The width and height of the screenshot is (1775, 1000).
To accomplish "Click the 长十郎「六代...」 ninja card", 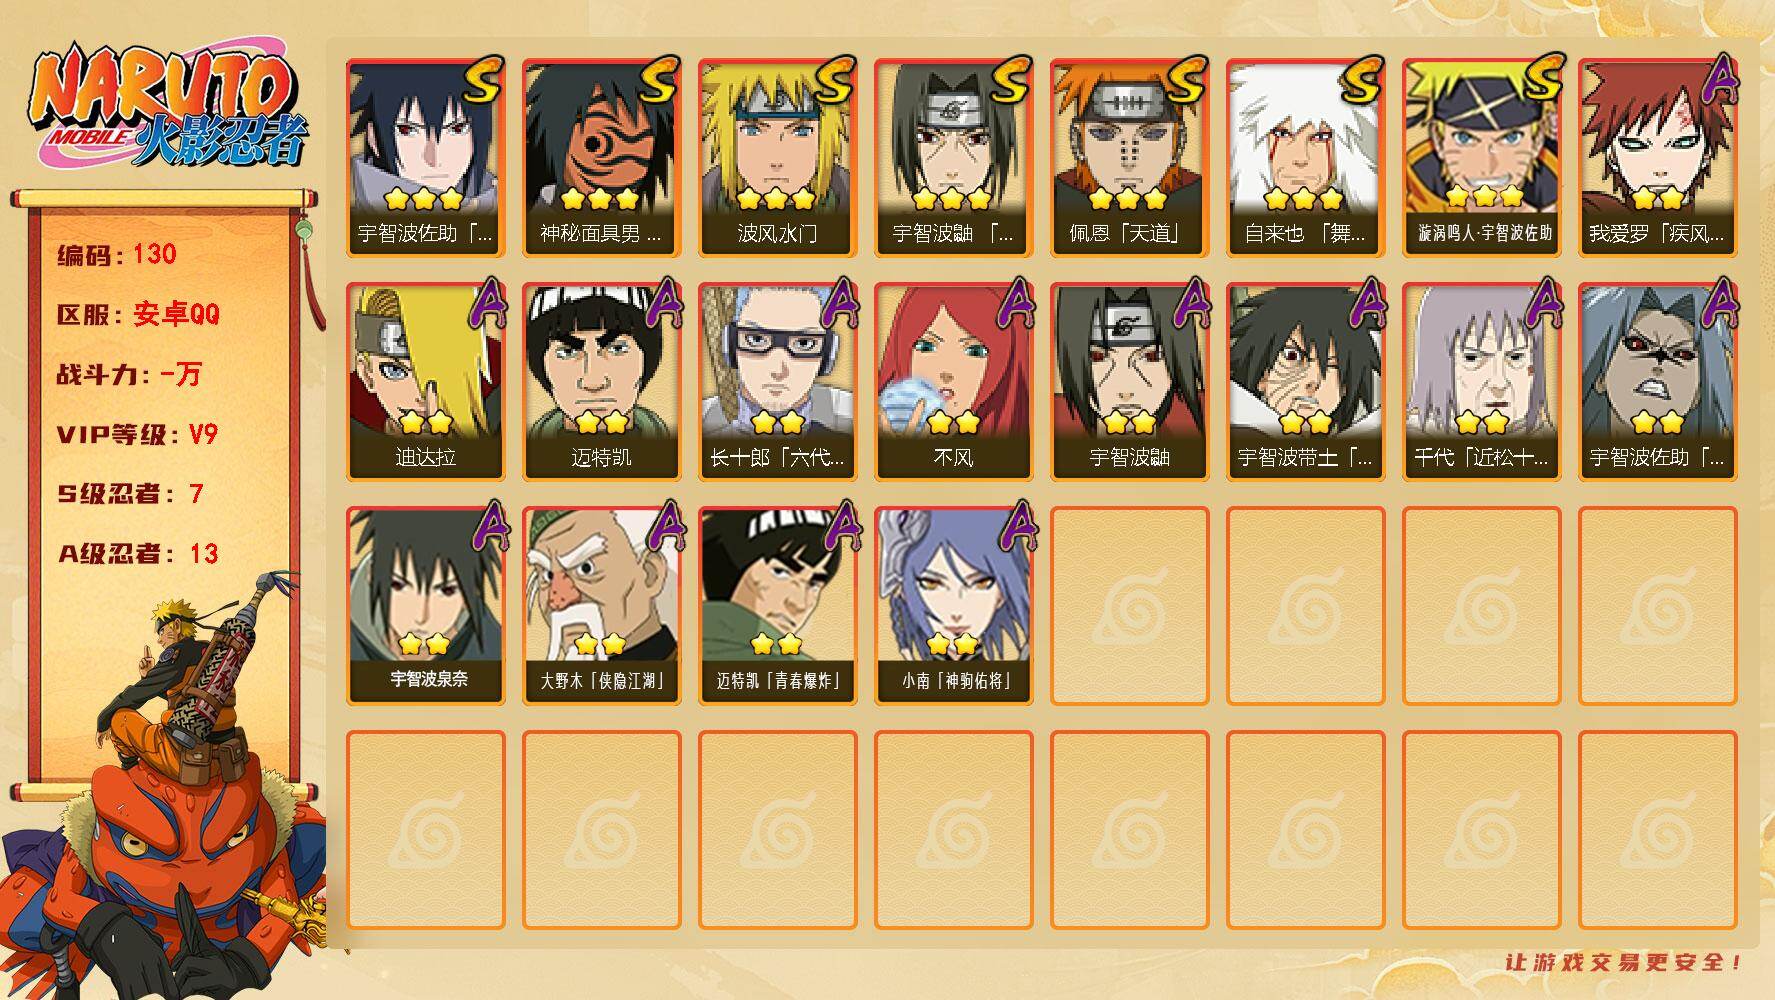I will point(777,381).
